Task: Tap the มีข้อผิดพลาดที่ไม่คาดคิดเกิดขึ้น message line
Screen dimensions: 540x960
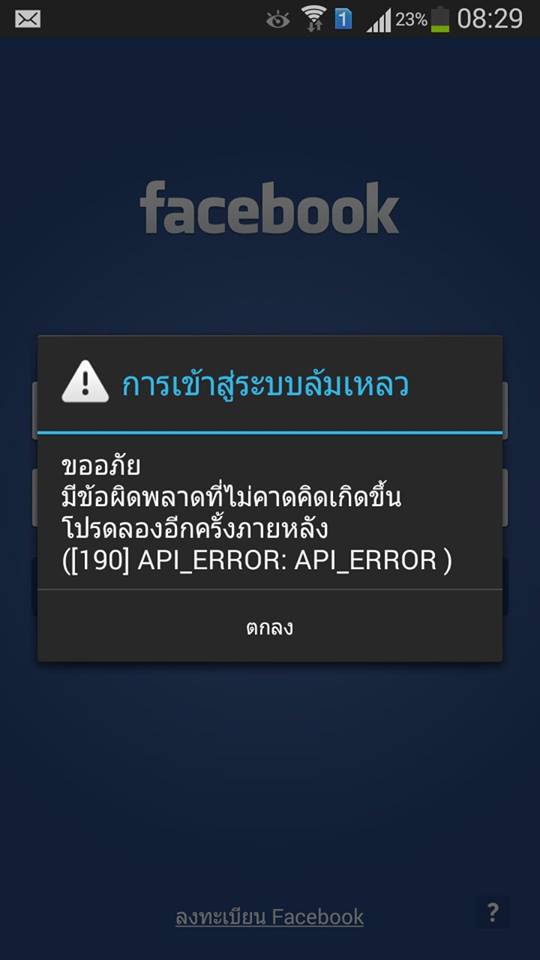Action: (231, 497)
